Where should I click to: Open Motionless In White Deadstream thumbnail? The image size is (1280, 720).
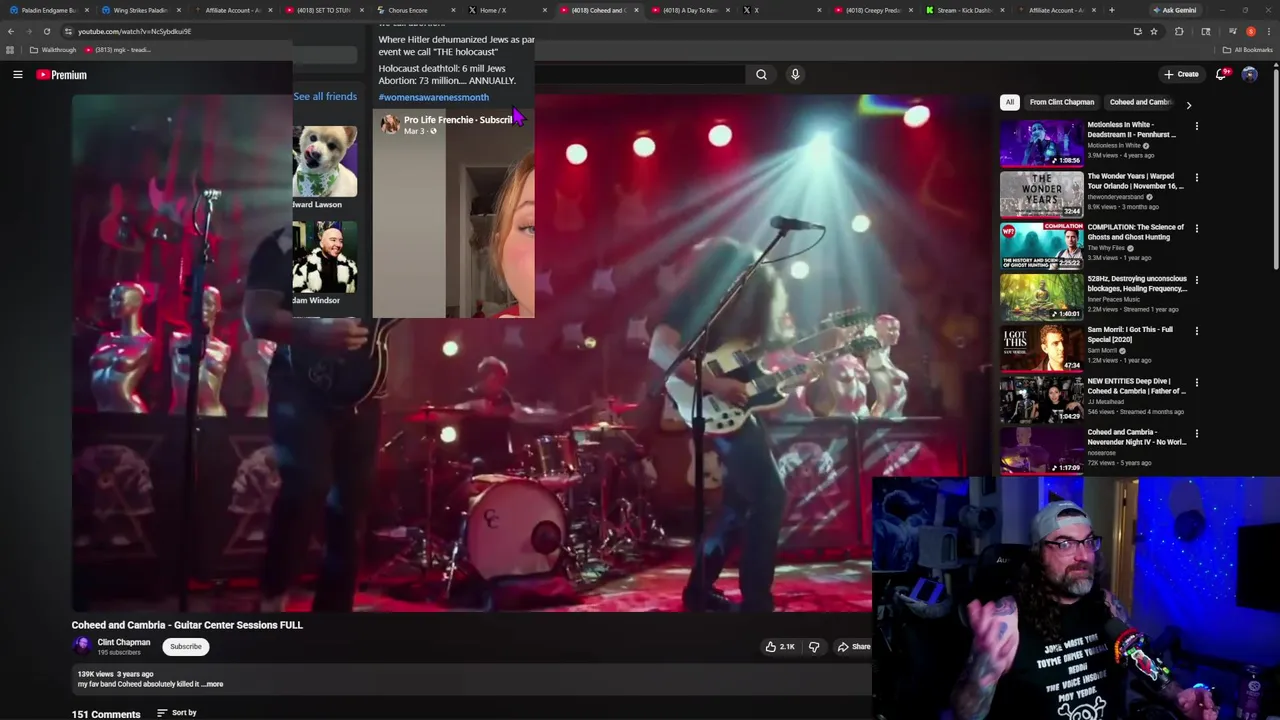1041,142
